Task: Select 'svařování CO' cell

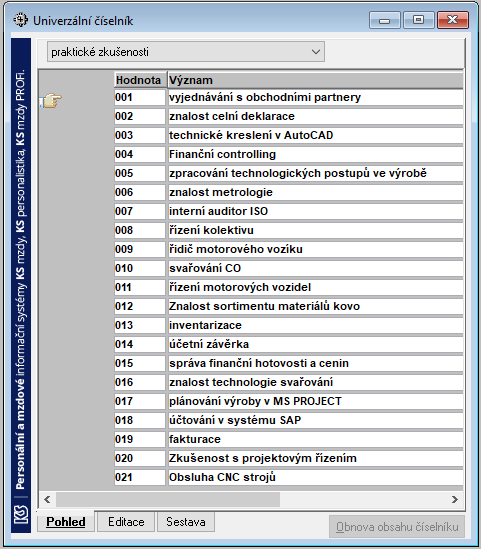Action: (315, 268)
